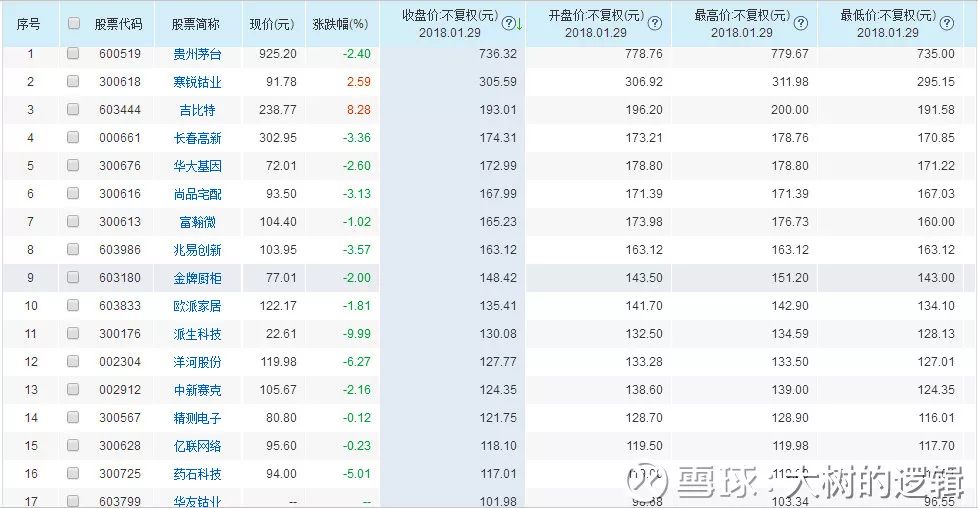Check the box for 002304 洋河股份

coord(73,361)
